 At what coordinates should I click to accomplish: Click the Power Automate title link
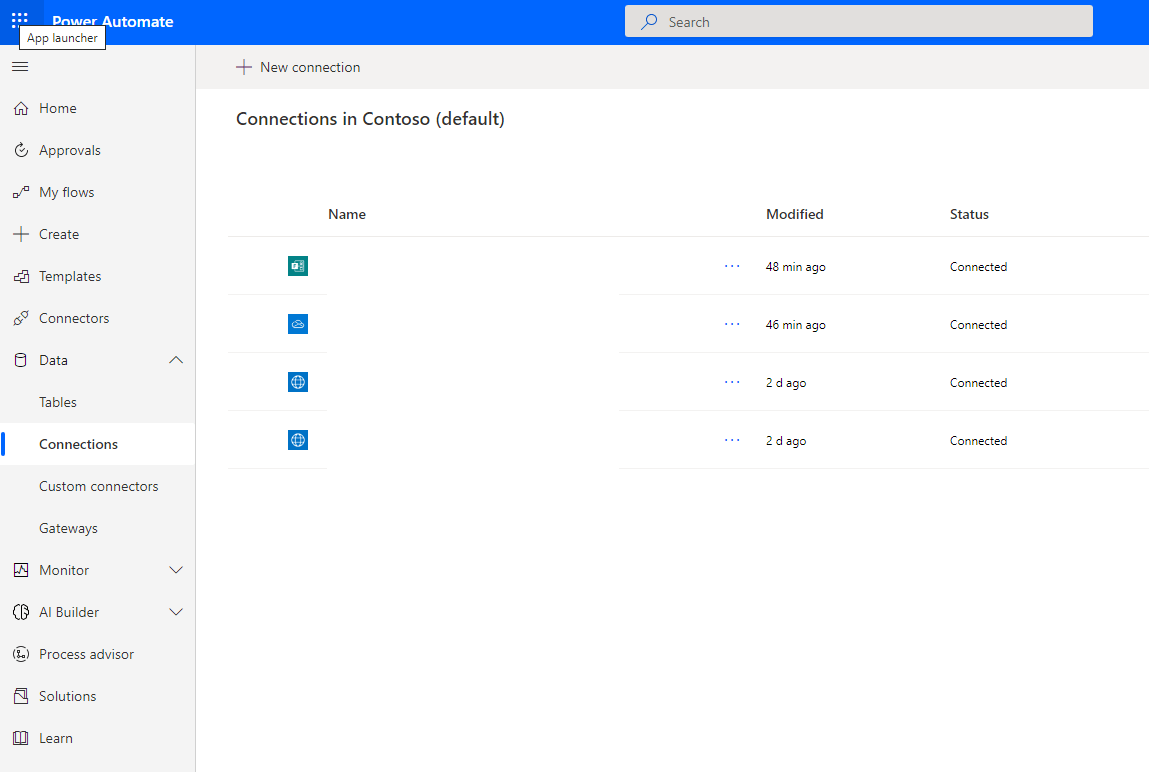(113, 22)
